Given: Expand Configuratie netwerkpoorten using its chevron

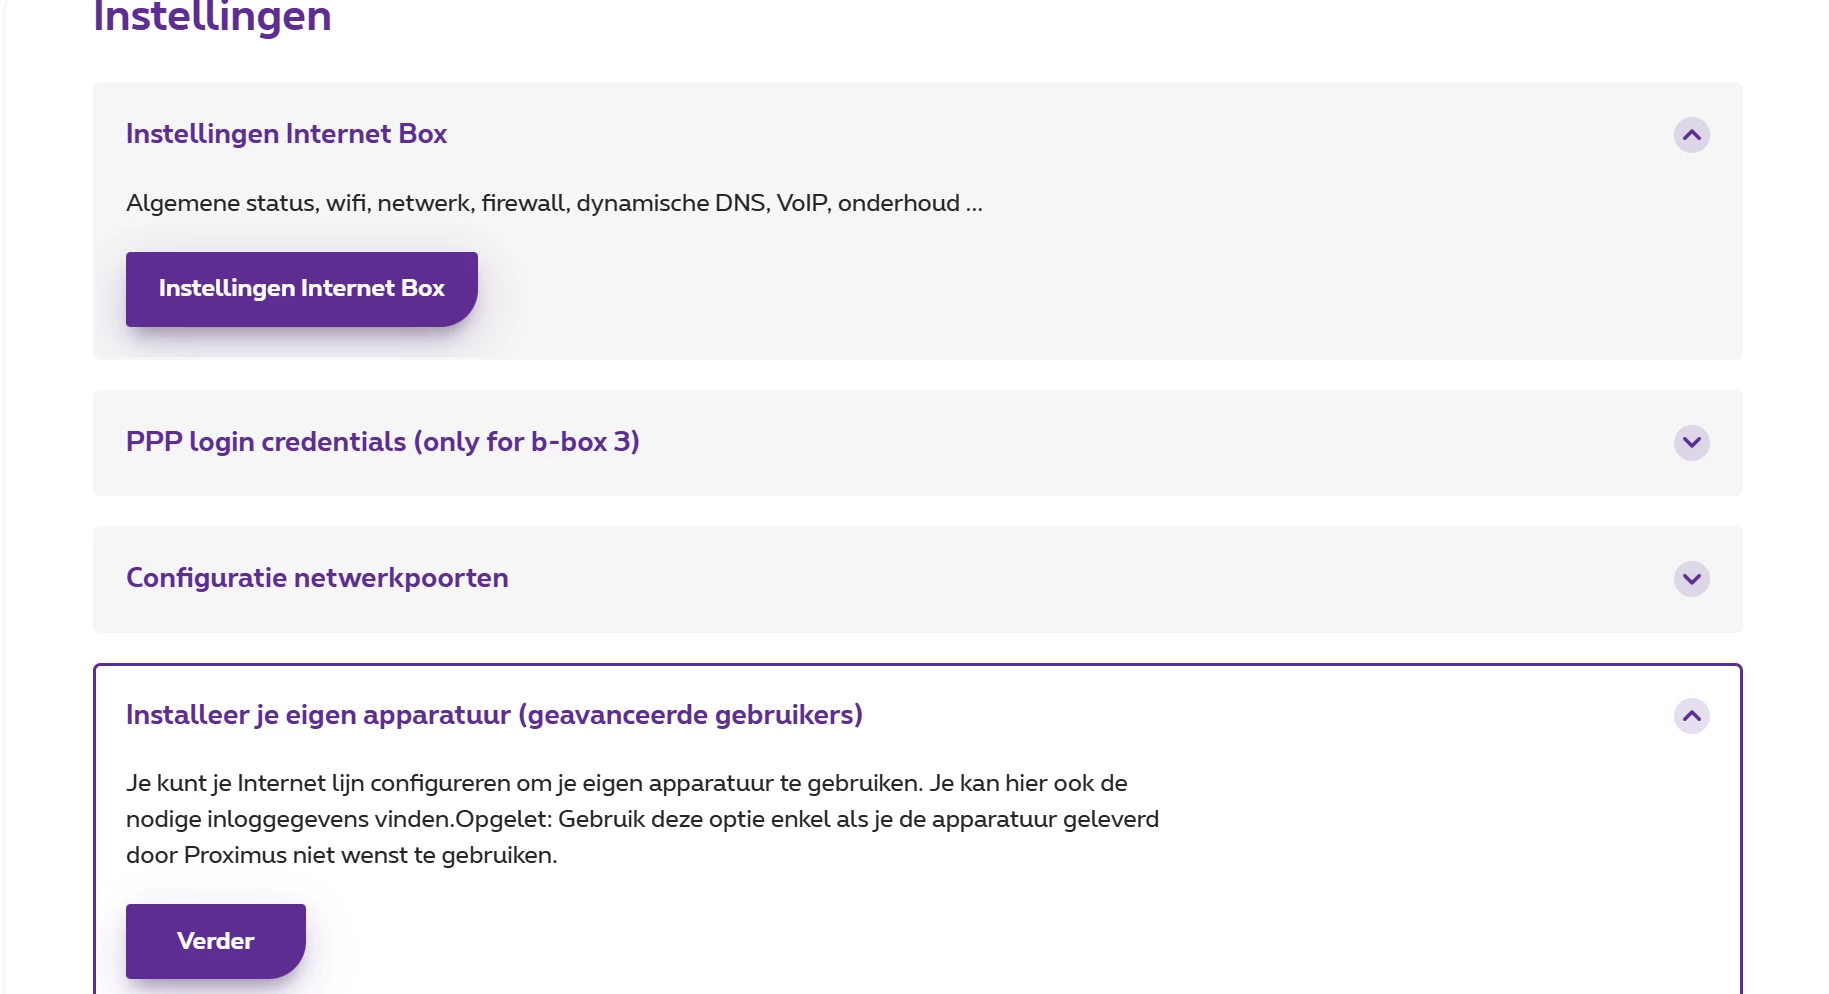Looking at the screenshot, I should click(1691, 579).
